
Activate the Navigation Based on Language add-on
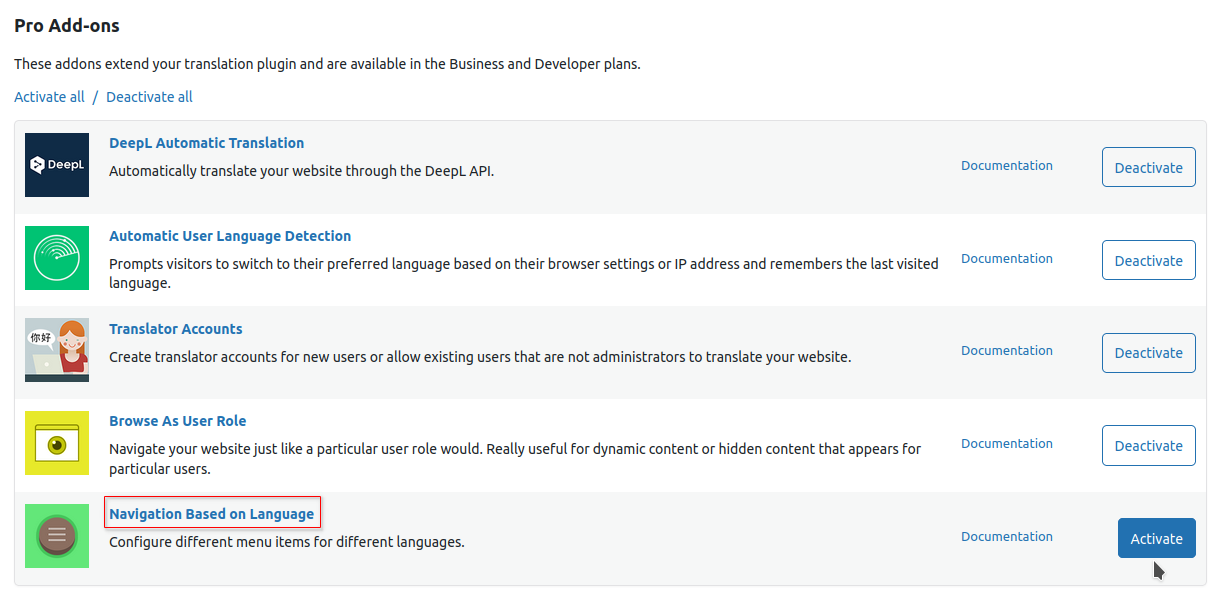[1156, 538]
